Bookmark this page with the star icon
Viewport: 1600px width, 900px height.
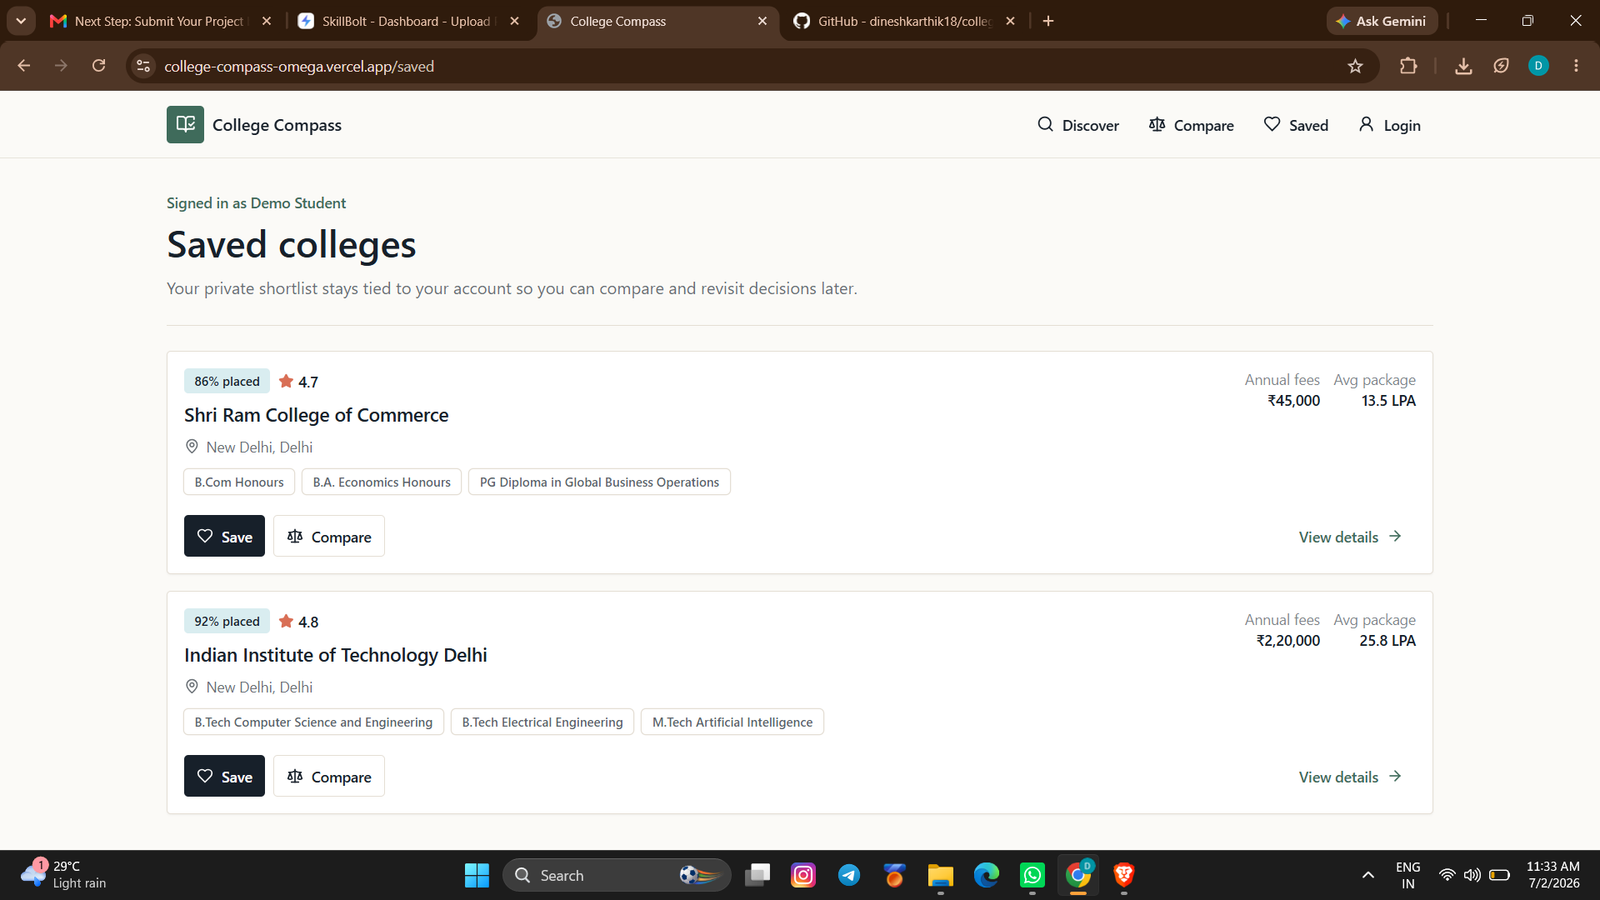[x=1355, y=66]
